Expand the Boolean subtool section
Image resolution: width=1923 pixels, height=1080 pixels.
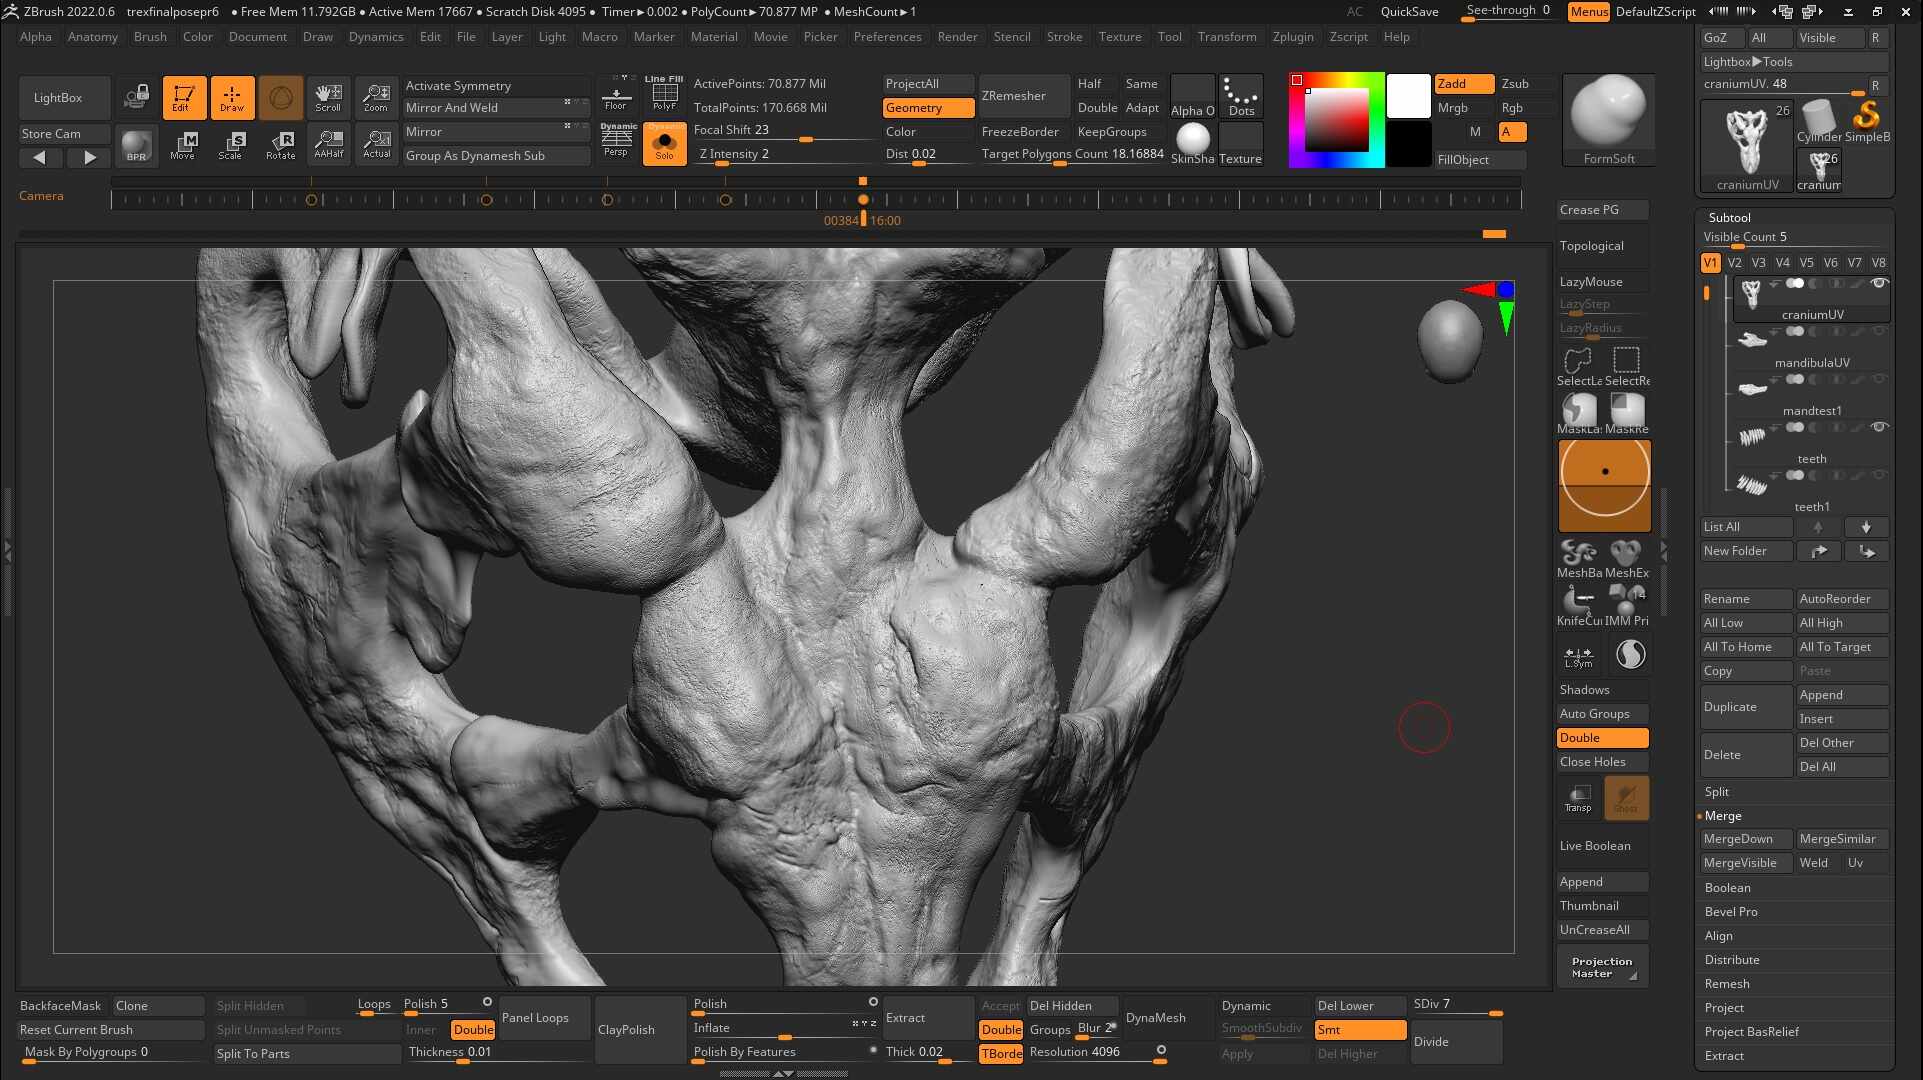(x=1728, y=888)
